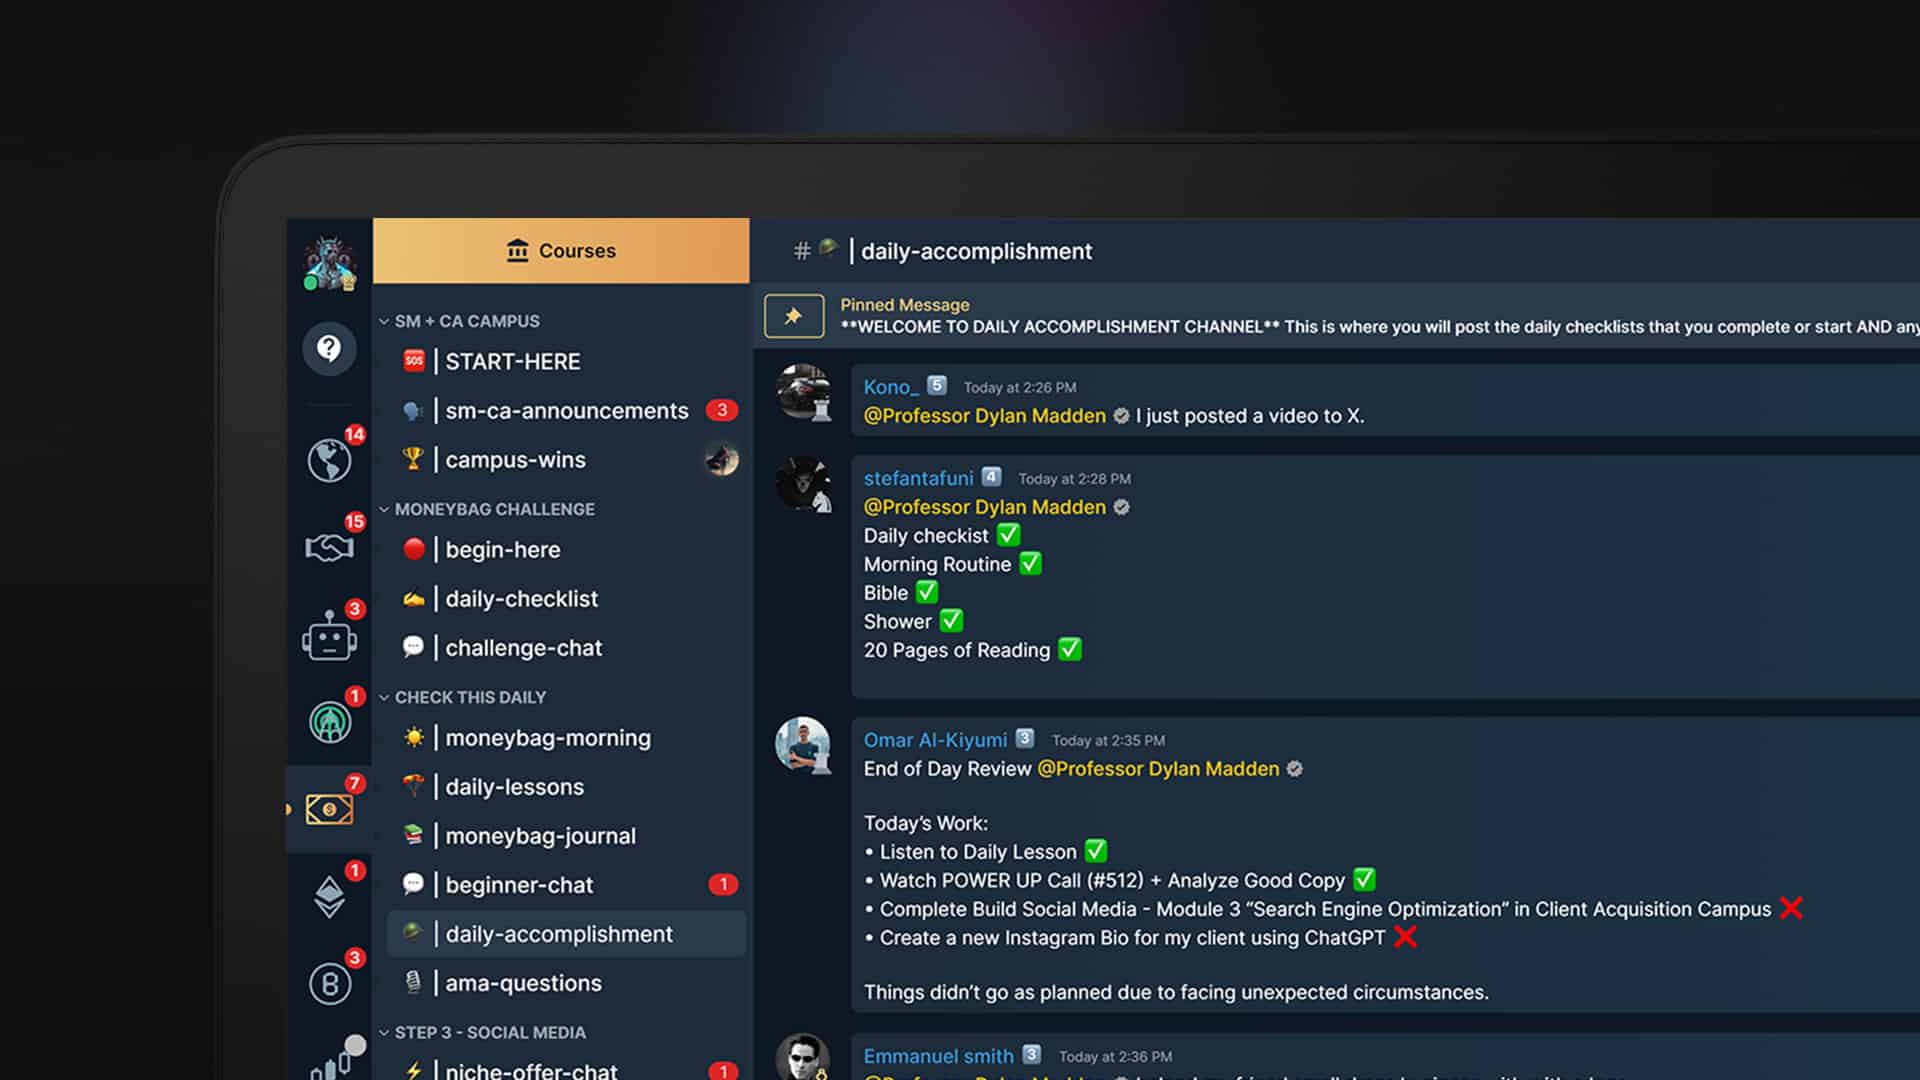
Task: Click the globe/world icon in sidebar
Action: click(x=330, y=460)
